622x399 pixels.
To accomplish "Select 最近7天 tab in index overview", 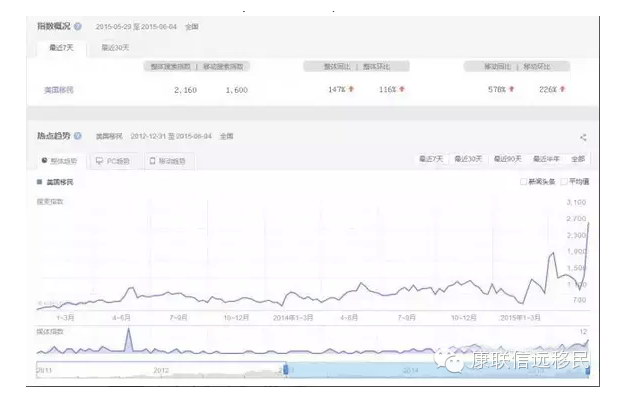I will click(61, 48).
